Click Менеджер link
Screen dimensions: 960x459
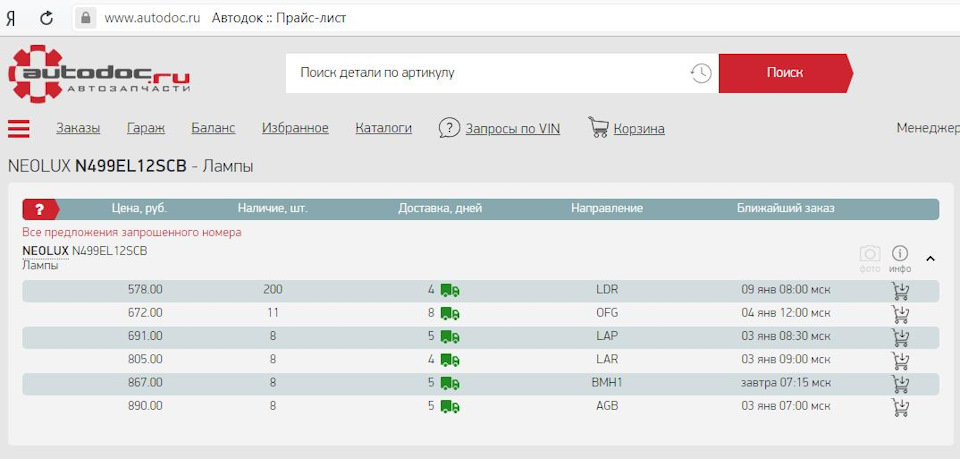[928, 128]
